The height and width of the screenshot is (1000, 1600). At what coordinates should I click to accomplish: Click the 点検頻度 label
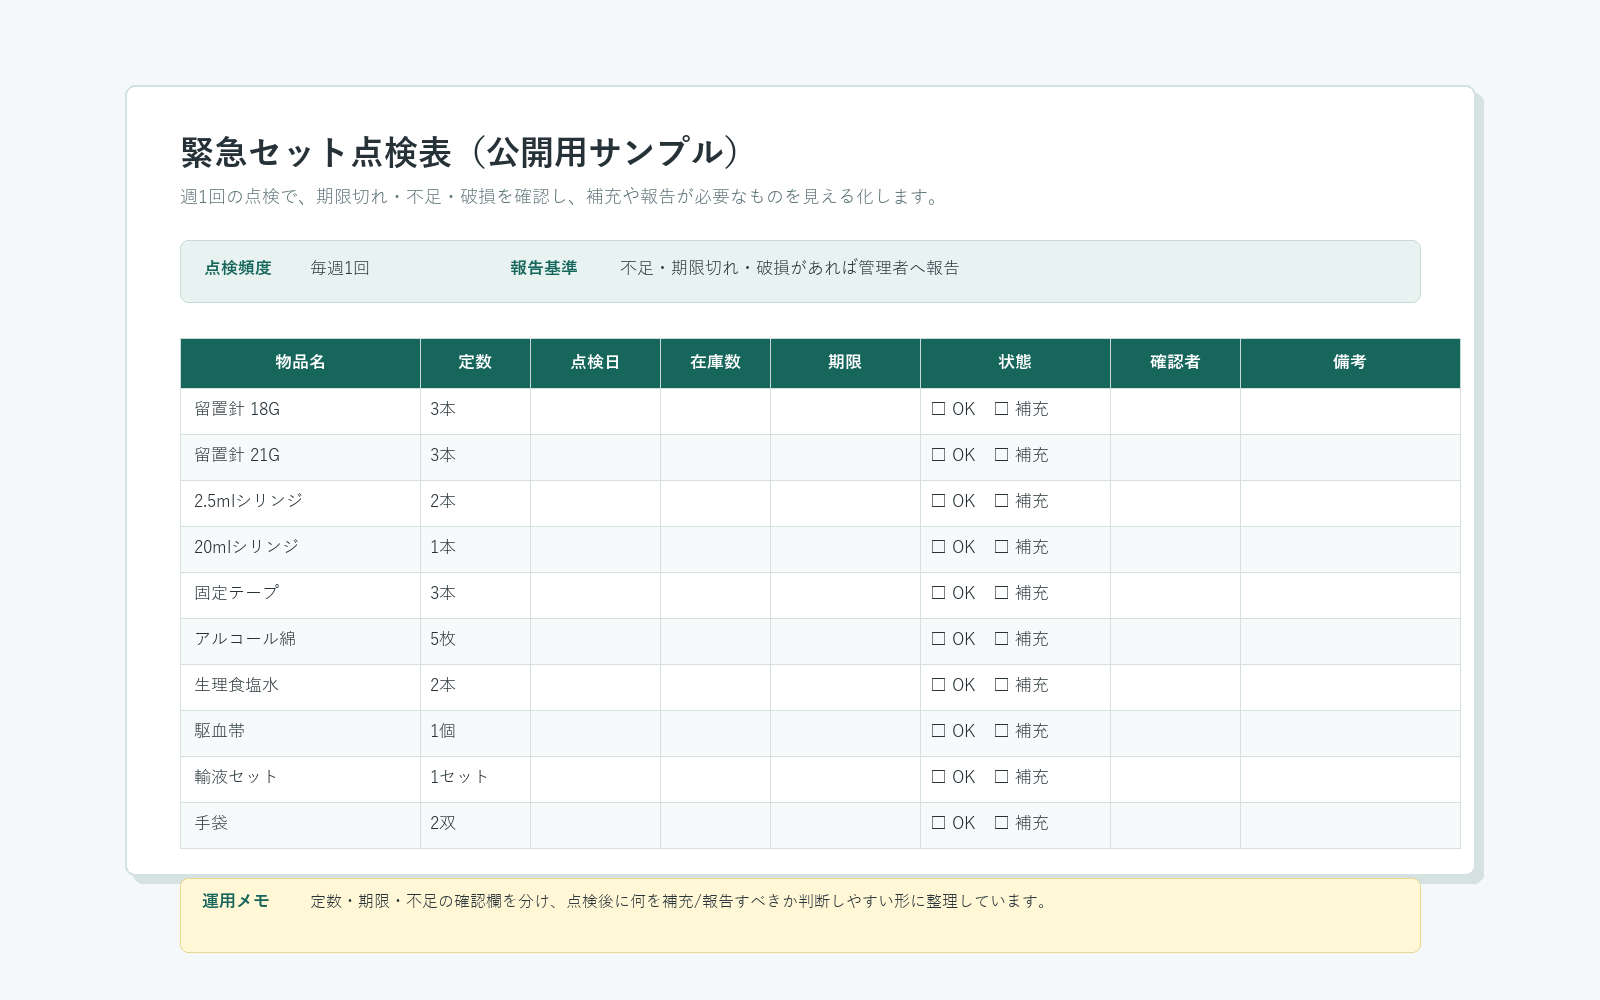(x=238, y=268)
